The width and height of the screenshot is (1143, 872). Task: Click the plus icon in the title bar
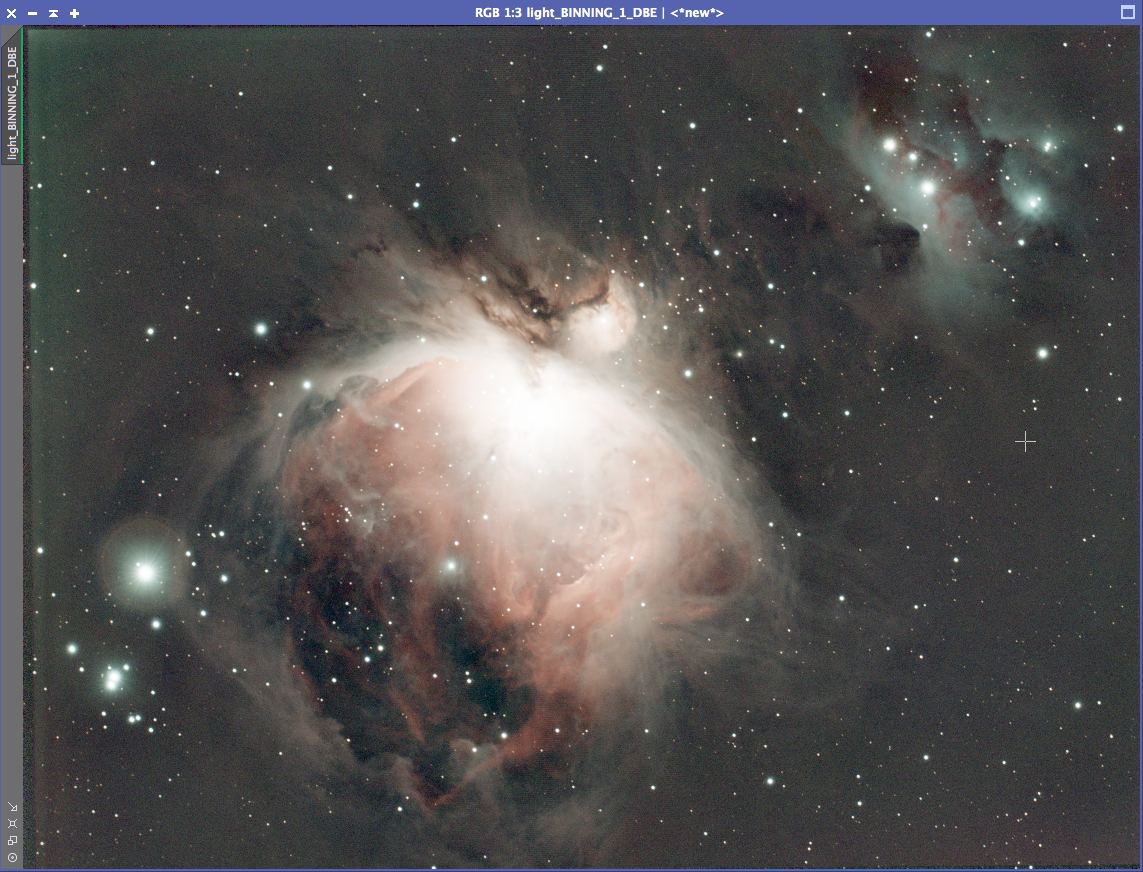(74, 13)
